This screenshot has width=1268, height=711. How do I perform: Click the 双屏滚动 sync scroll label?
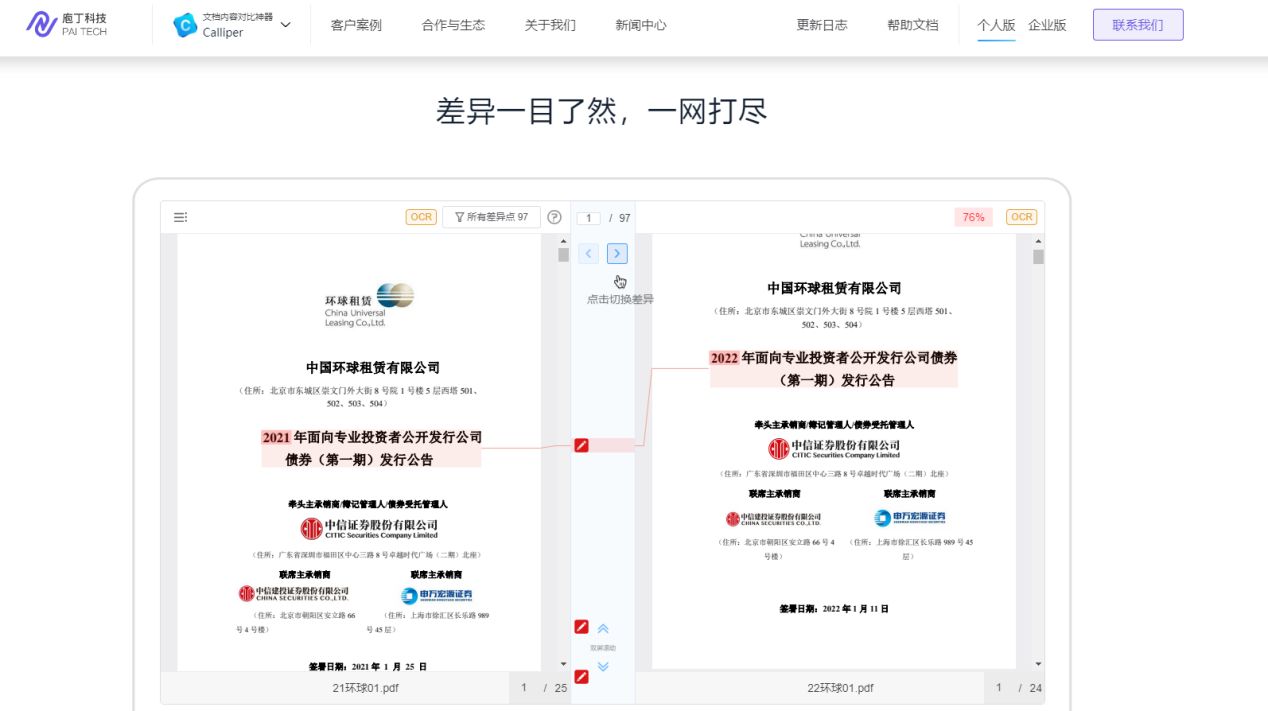tap(603, 648)
